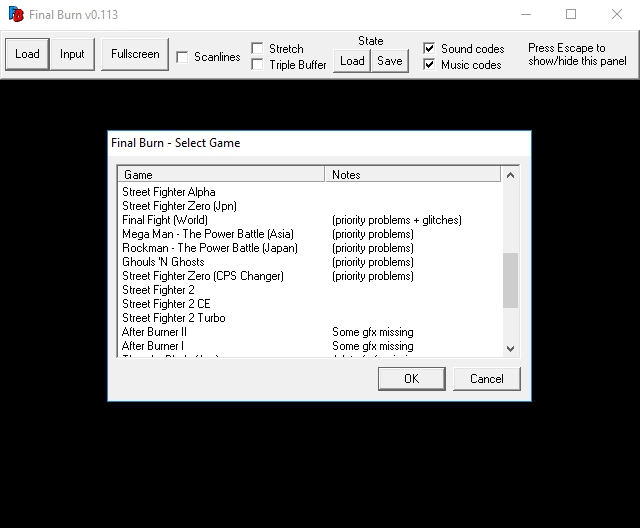The width and height of the screenshot is (640, 528).
Task: Click the Some gfx missing note for After Burner II
Action: point(373,332)
